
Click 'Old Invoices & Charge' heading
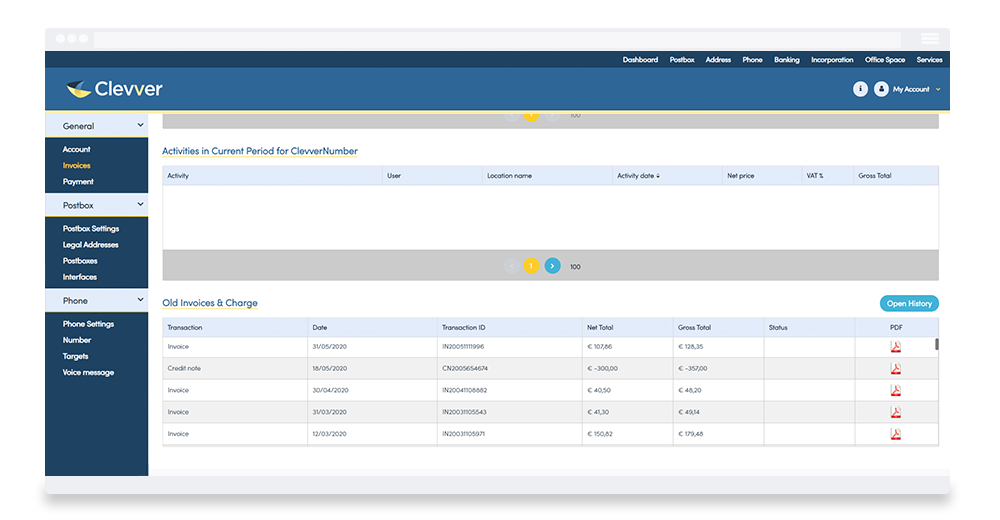pos(210,303)
